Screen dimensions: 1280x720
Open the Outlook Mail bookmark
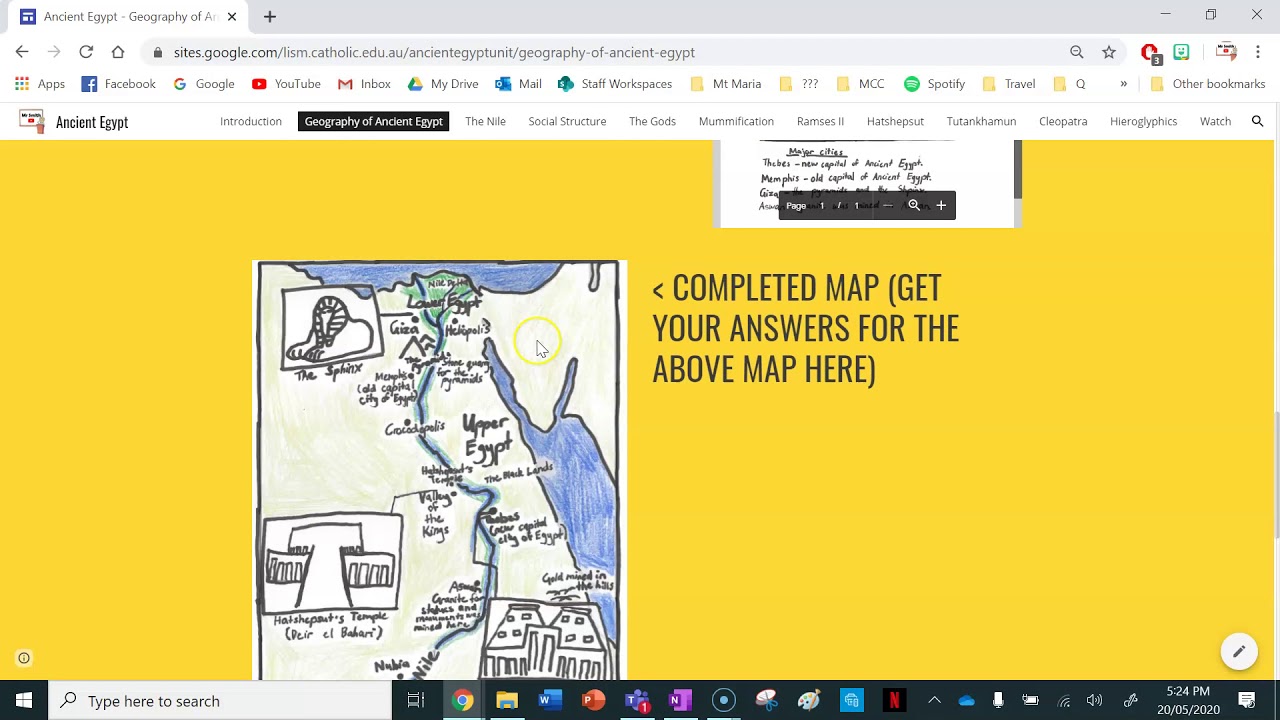518,84
